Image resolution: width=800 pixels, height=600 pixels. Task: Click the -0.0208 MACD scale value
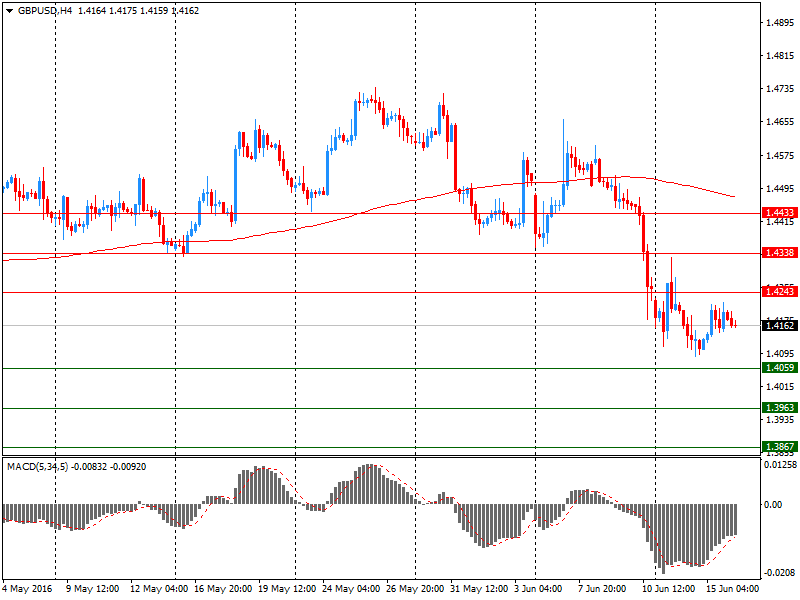[x=780, y=573]
